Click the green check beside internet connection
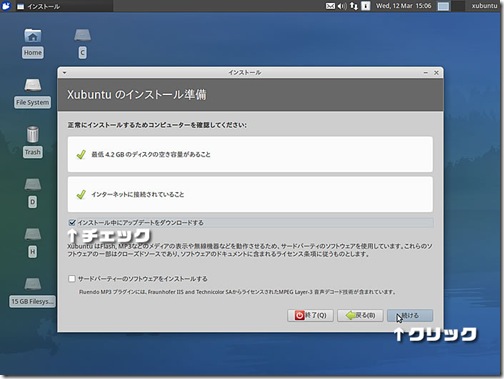This screenshot has width=504, height=379. pyautogui.click(x=81, y=194)
